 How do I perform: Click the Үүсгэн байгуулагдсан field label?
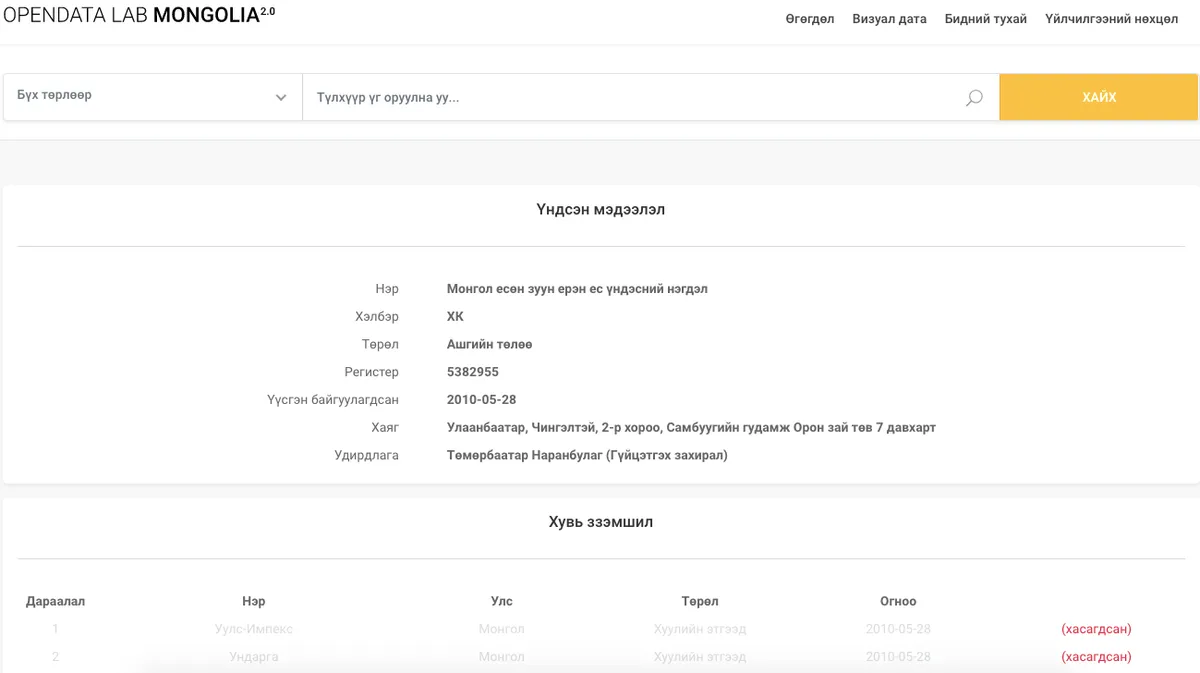pyautogui.click(x=333, y=400)
